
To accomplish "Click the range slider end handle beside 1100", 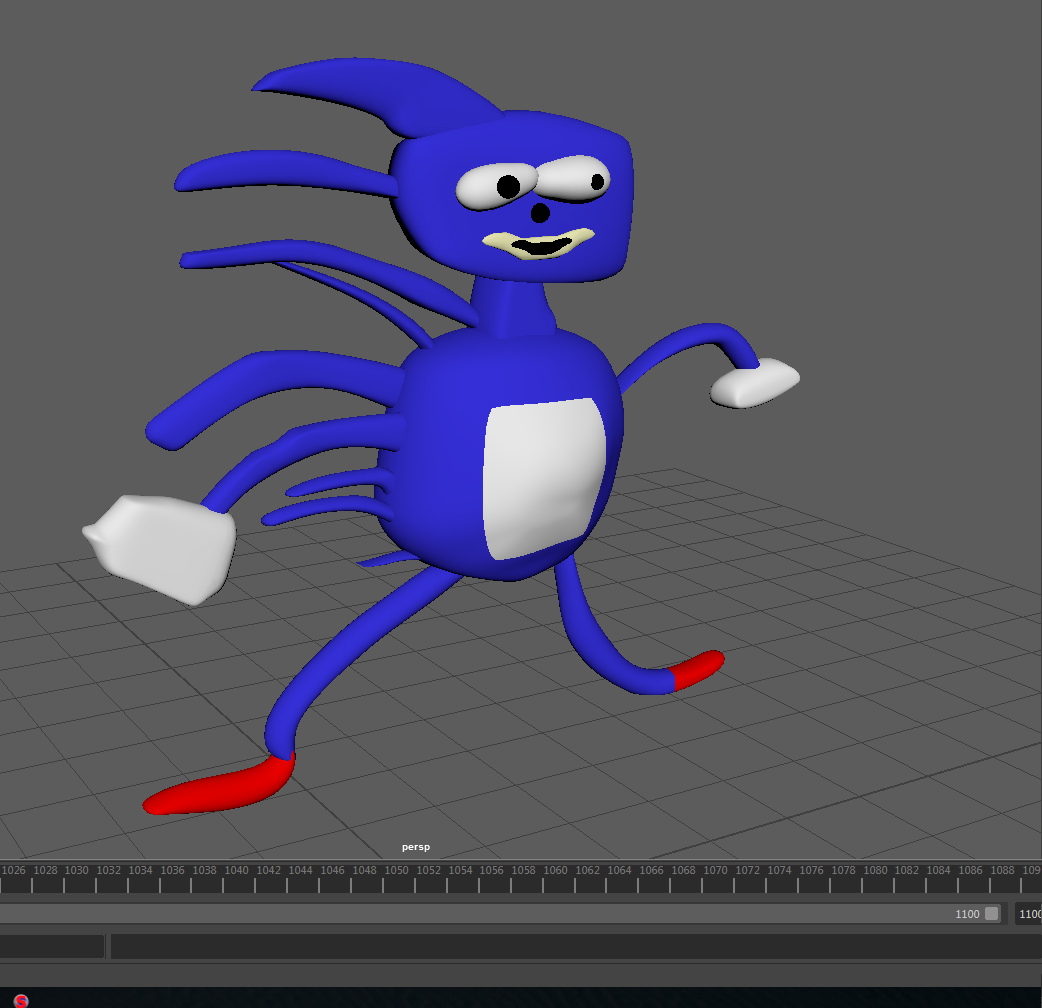I will 991,914.
